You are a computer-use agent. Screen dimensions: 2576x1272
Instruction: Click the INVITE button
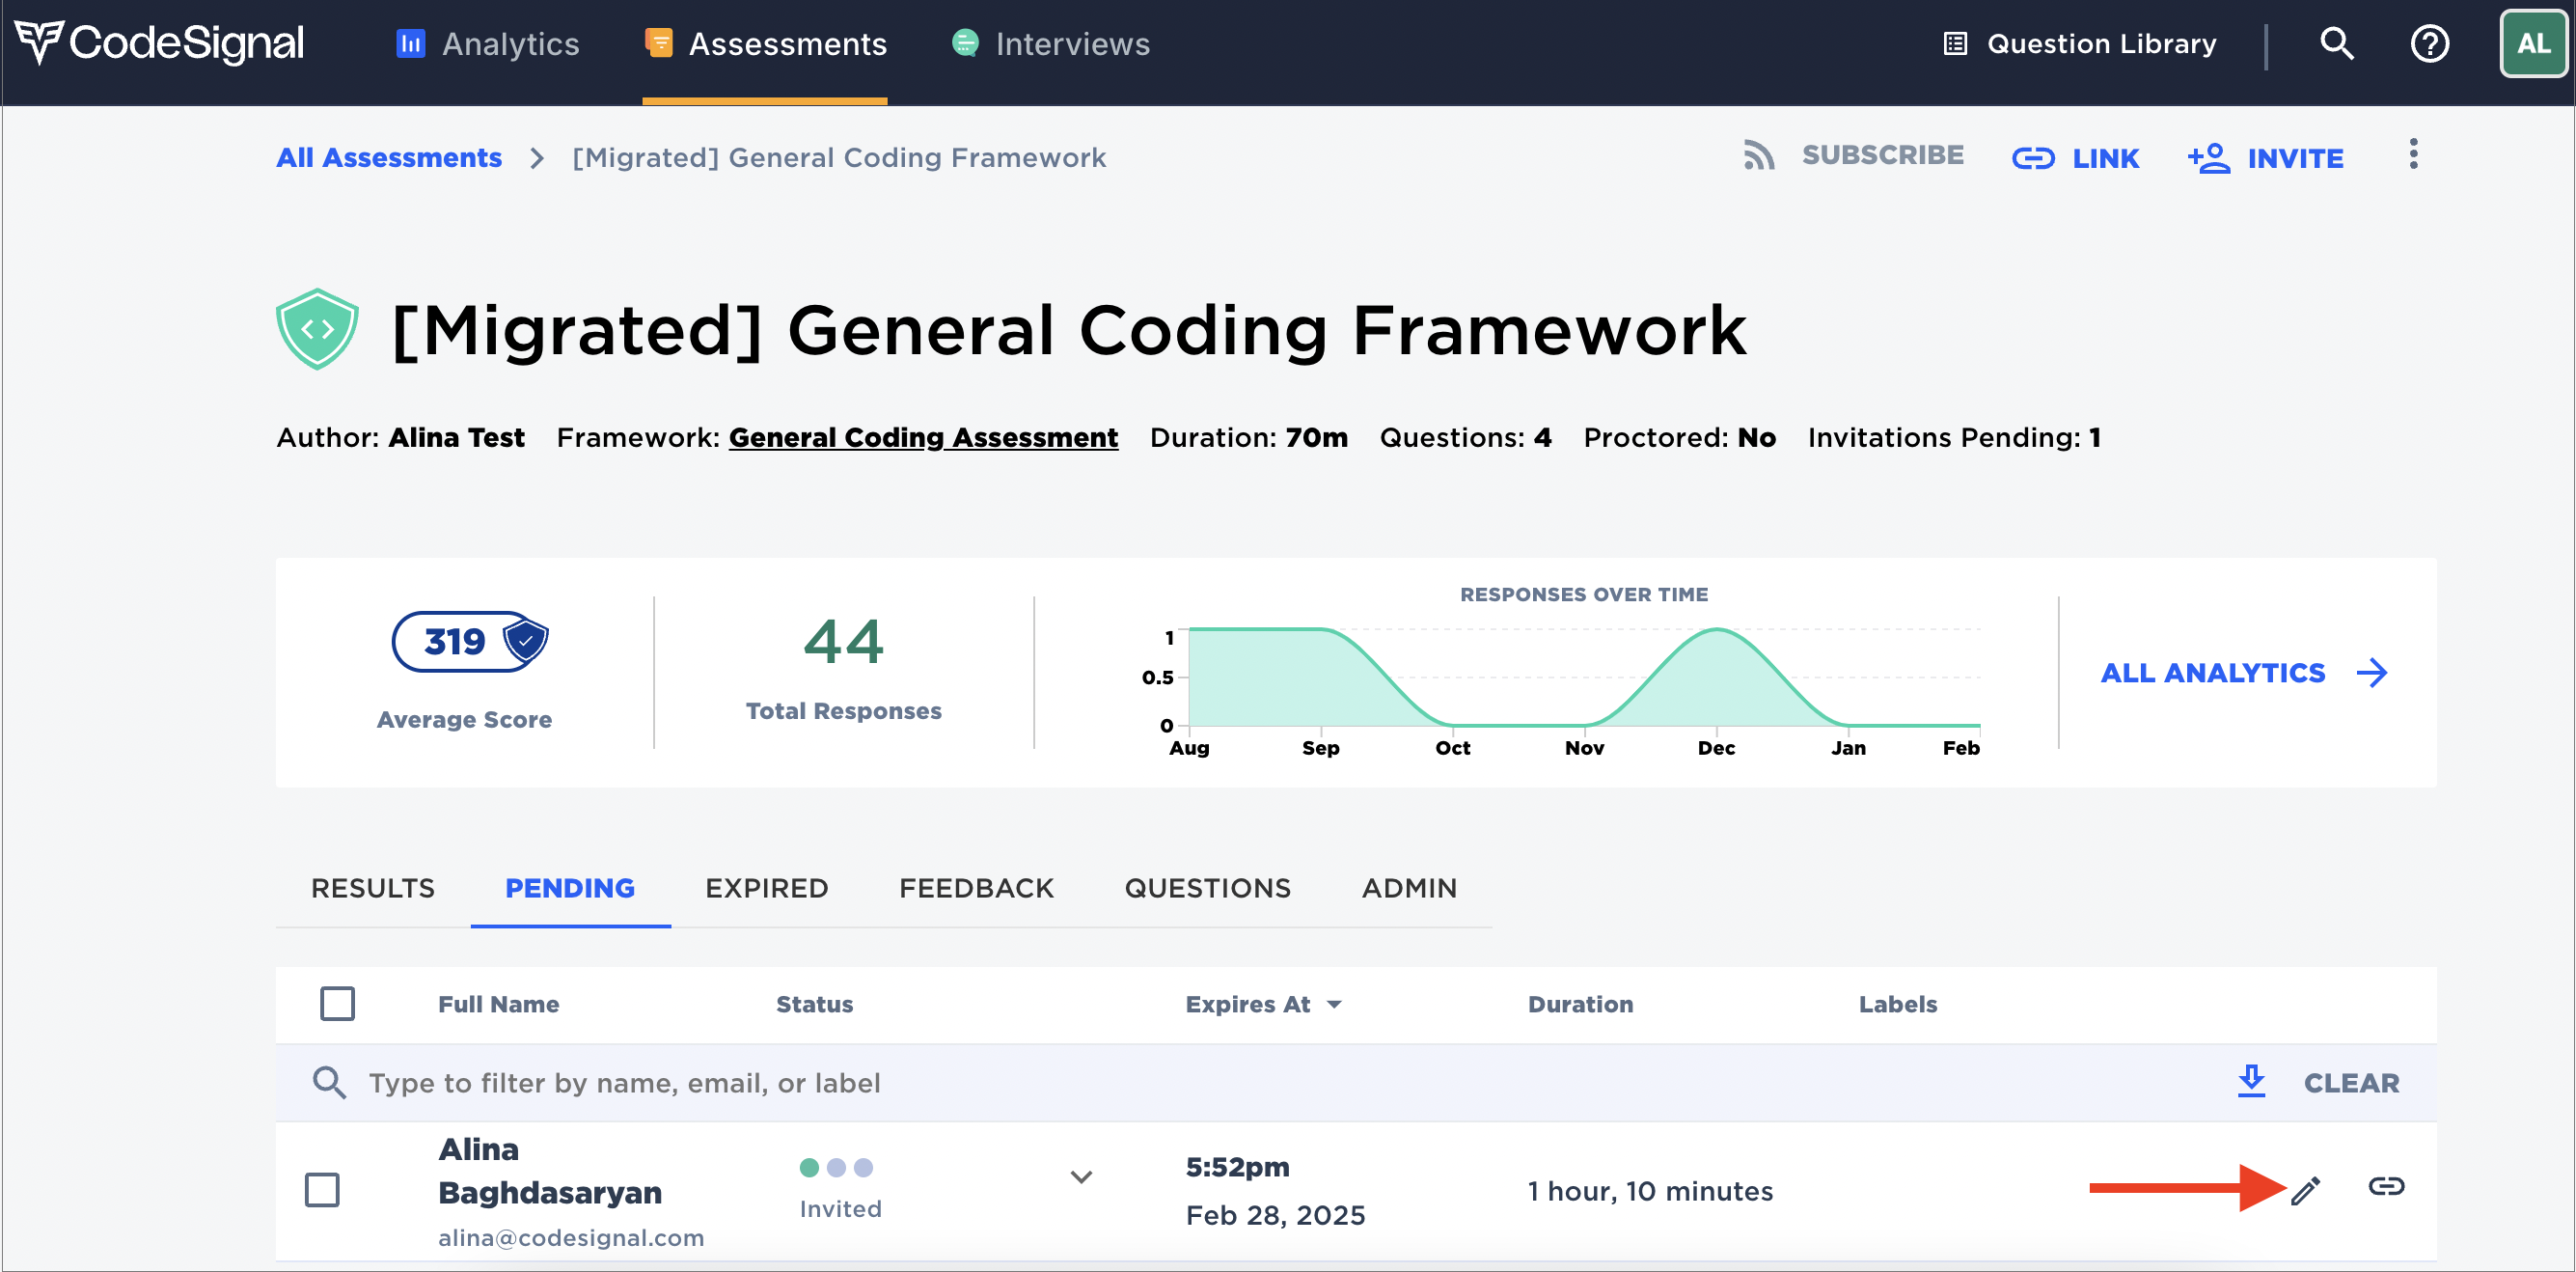click(x=2265, y=158)
